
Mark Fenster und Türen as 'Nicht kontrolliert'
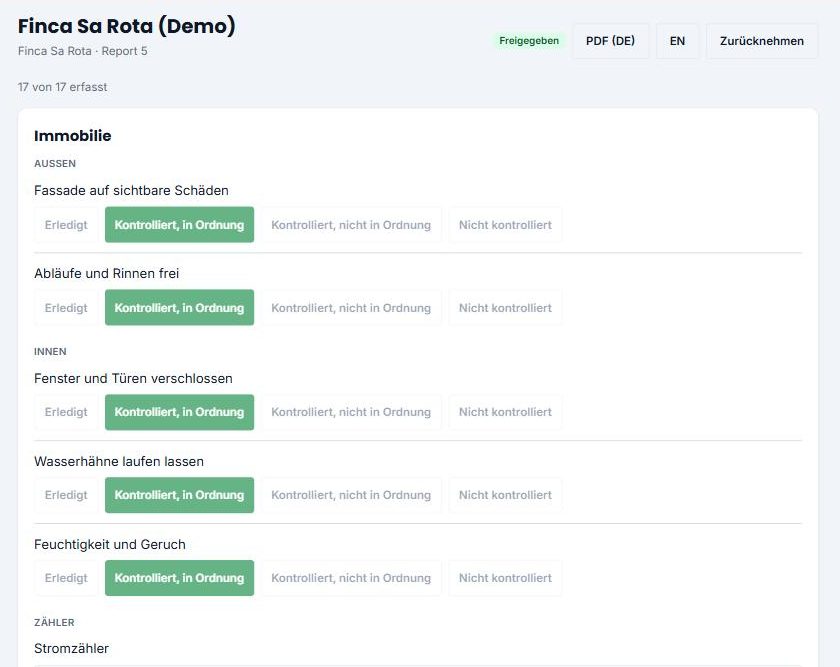[x=505, y=412]
